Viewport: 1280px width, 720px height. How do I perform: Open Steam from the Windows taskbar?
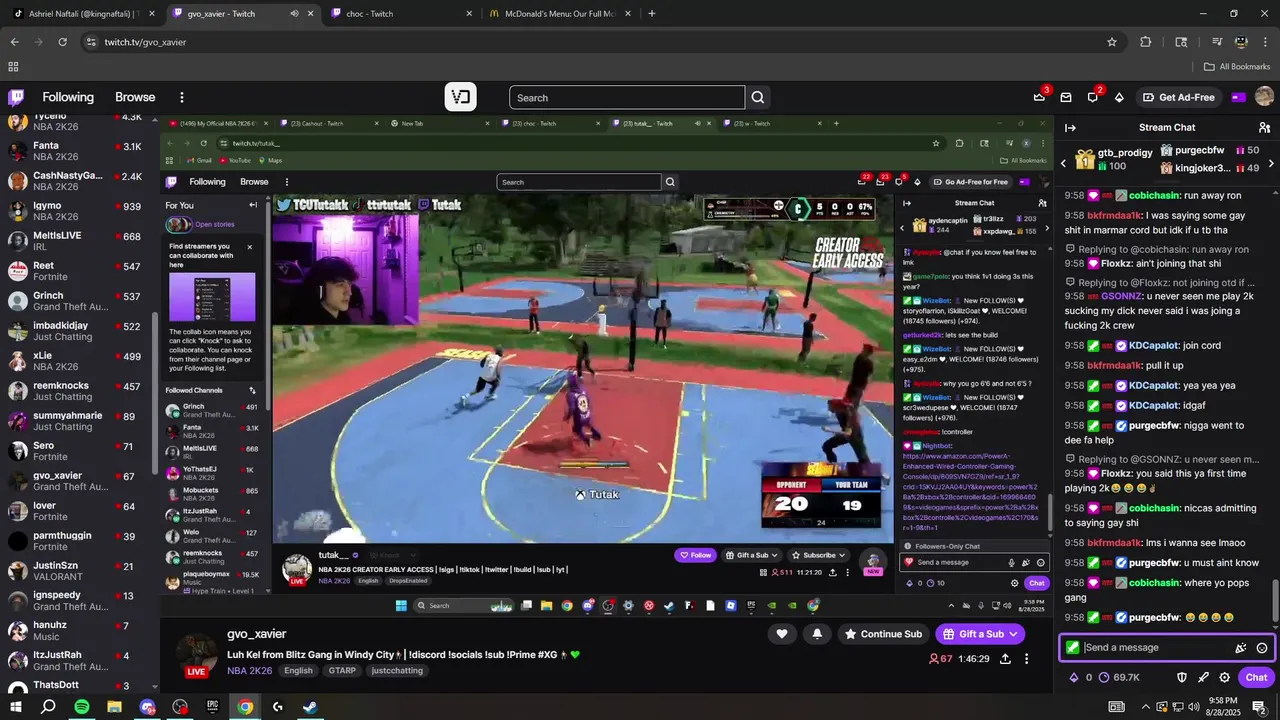[x=310, y=707]
